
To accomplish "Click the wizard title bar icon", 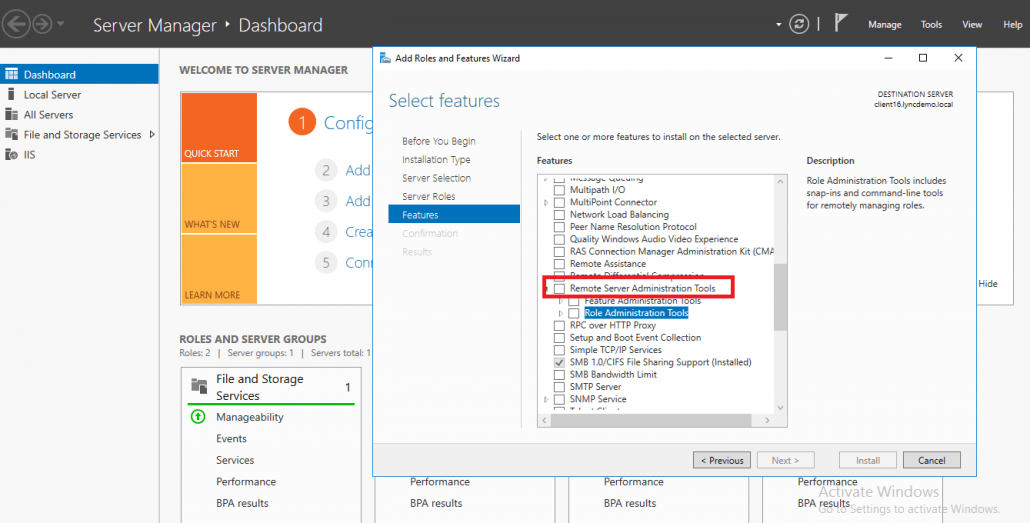I will [386, 58].
